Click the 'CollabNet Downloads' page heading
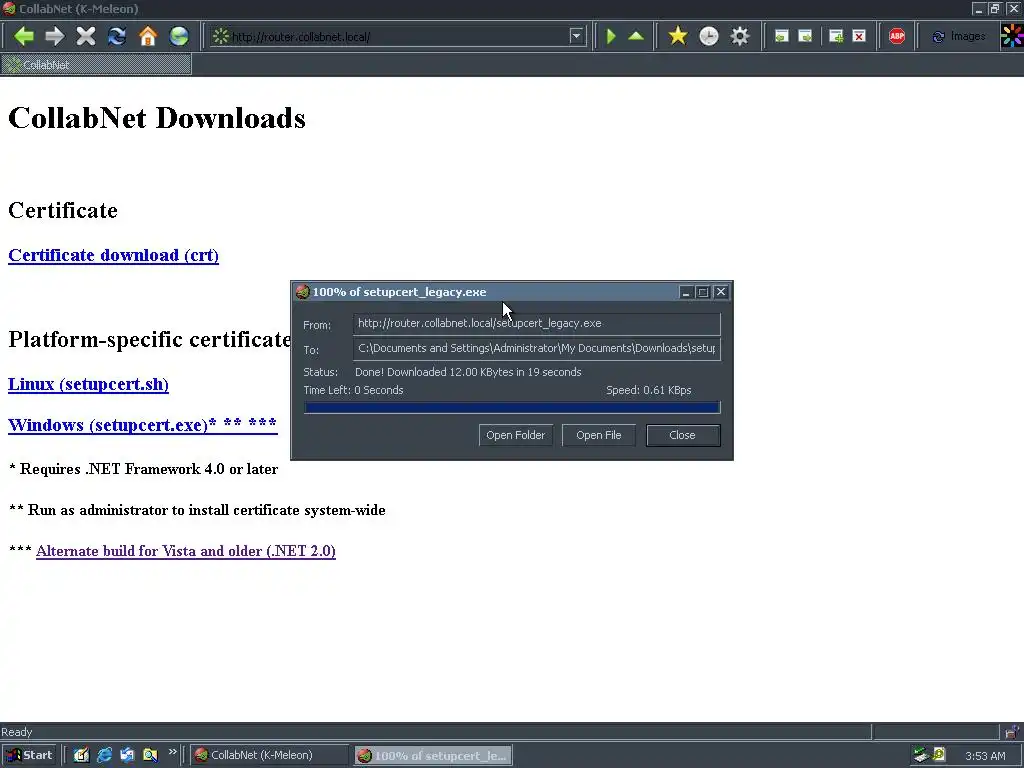 click(157, 118)
